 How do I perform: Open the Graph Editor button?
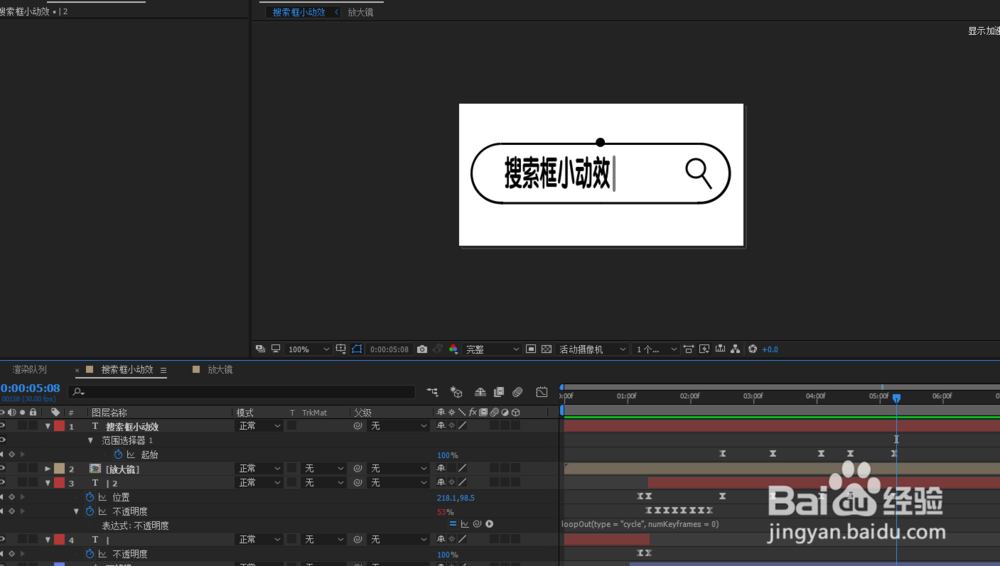coord(541,392)
